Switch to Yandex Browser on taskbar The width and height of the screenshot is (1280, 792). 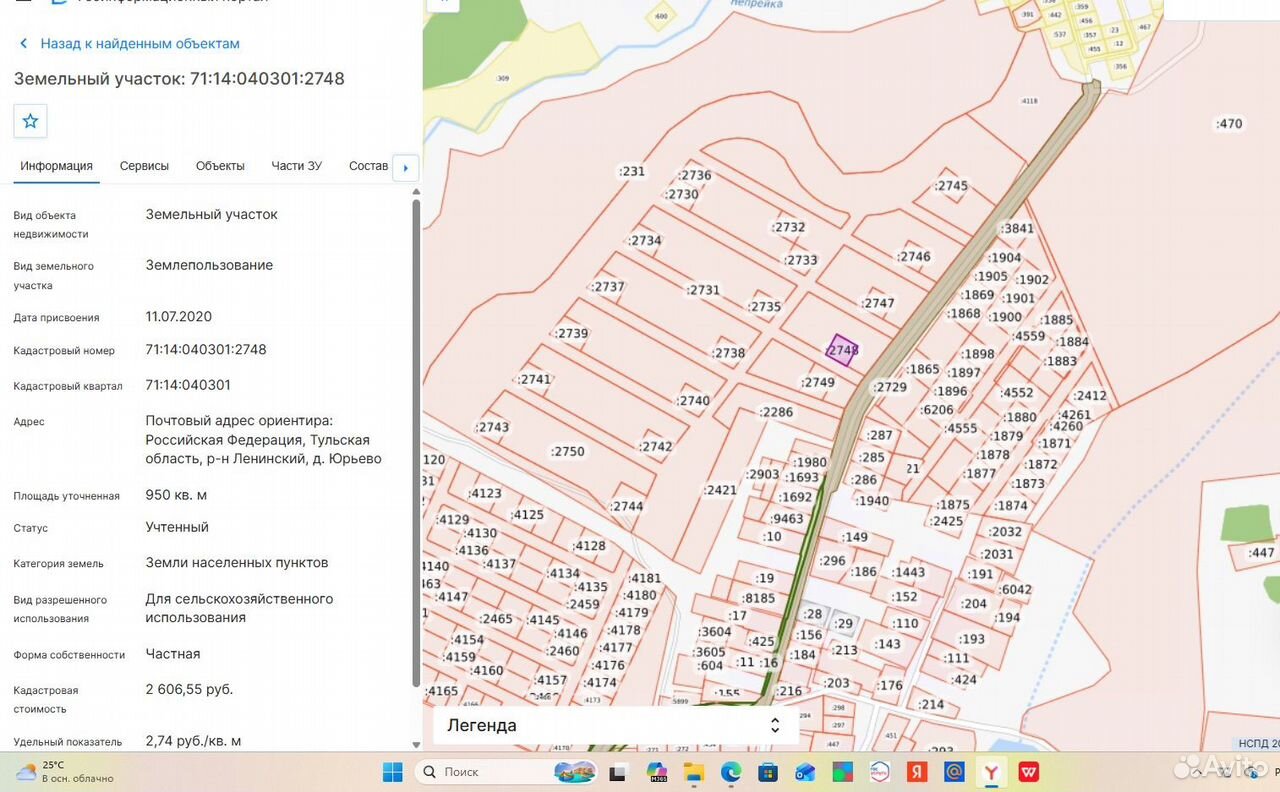(990, 772)
